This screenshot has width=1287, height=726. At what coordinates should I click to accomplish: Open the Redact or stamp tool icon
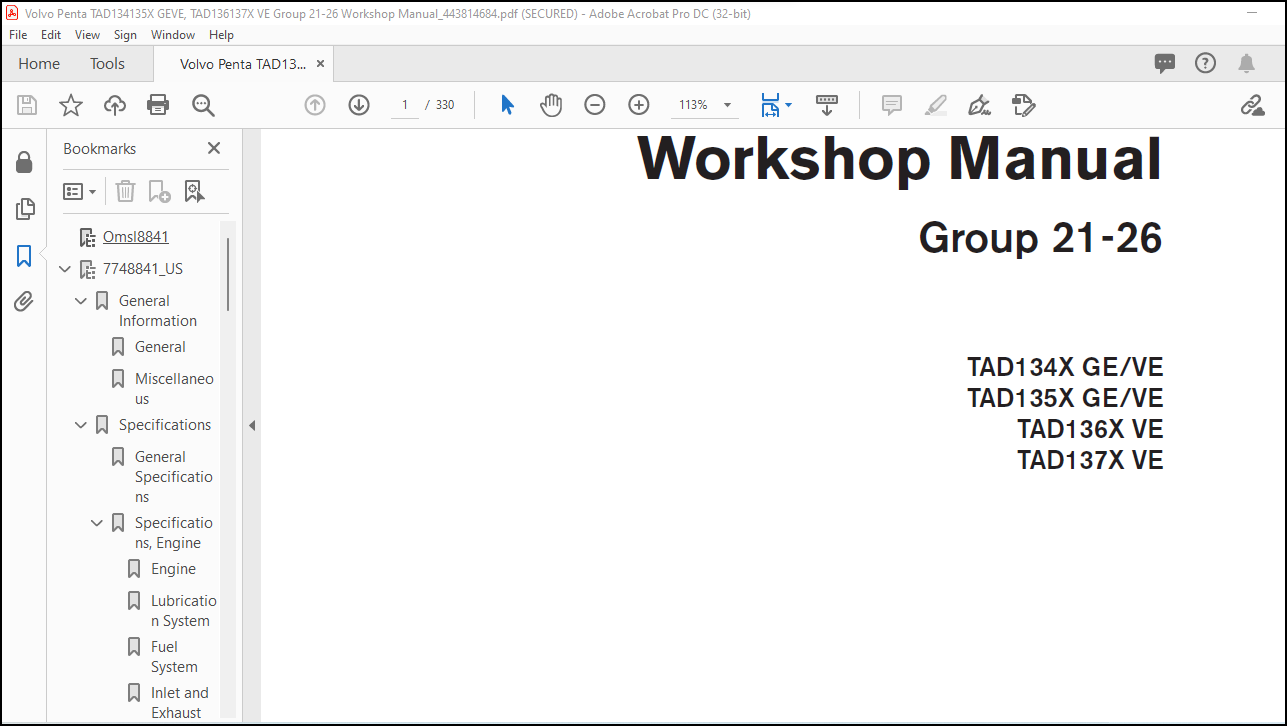point(1023,105)
